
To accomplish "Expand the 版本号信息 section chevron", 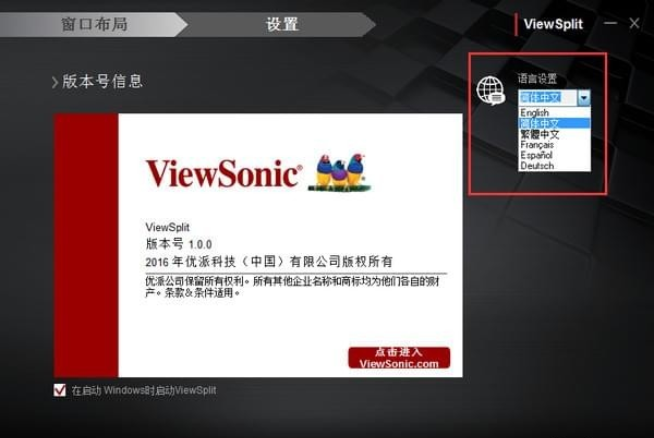I will [x=55, y=82].
